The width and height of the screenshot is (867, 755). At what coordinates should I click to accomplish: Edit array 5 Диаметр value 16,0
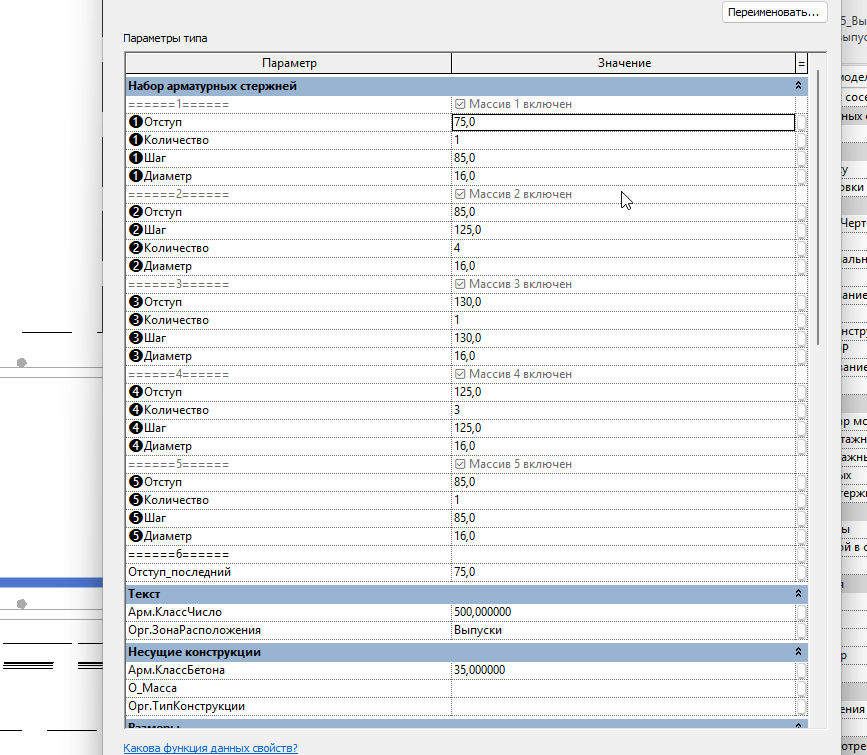tap(623, 536)
